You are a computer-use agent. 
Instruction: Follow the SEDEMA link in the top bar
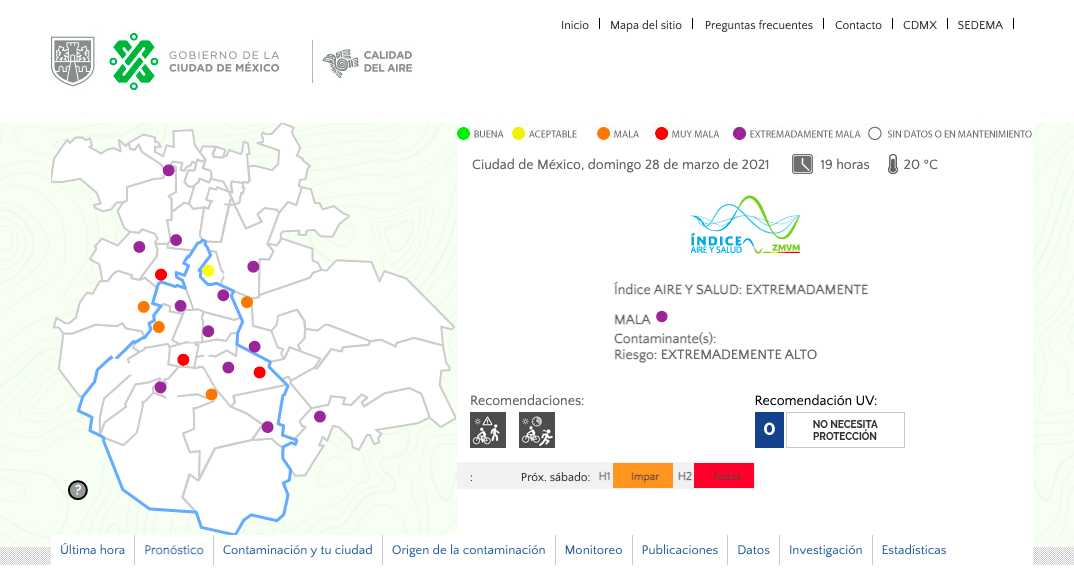point(979,25)
